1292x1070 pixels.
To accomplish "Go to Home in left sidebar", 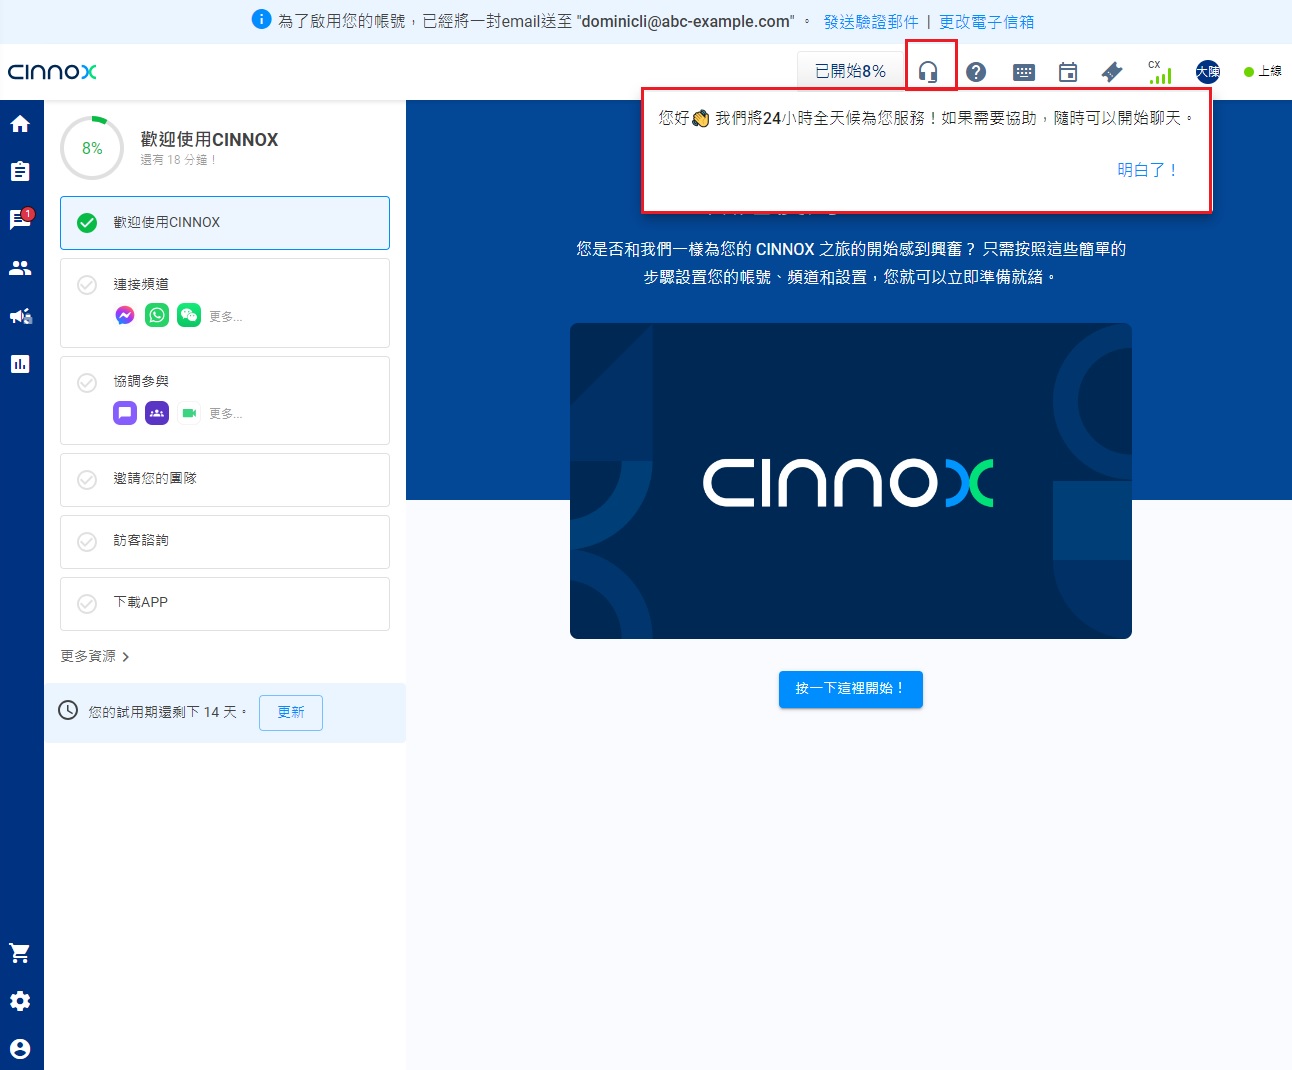I will click(x=20, y=124).
